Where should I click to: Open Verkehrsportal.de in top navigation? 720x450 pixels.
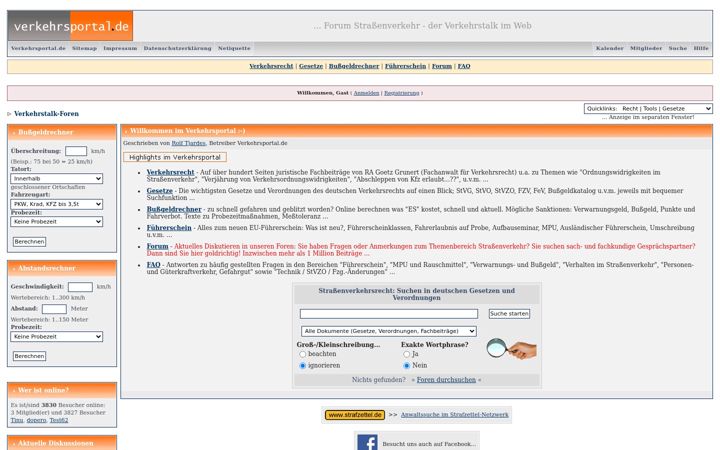[x=38, y=48]
